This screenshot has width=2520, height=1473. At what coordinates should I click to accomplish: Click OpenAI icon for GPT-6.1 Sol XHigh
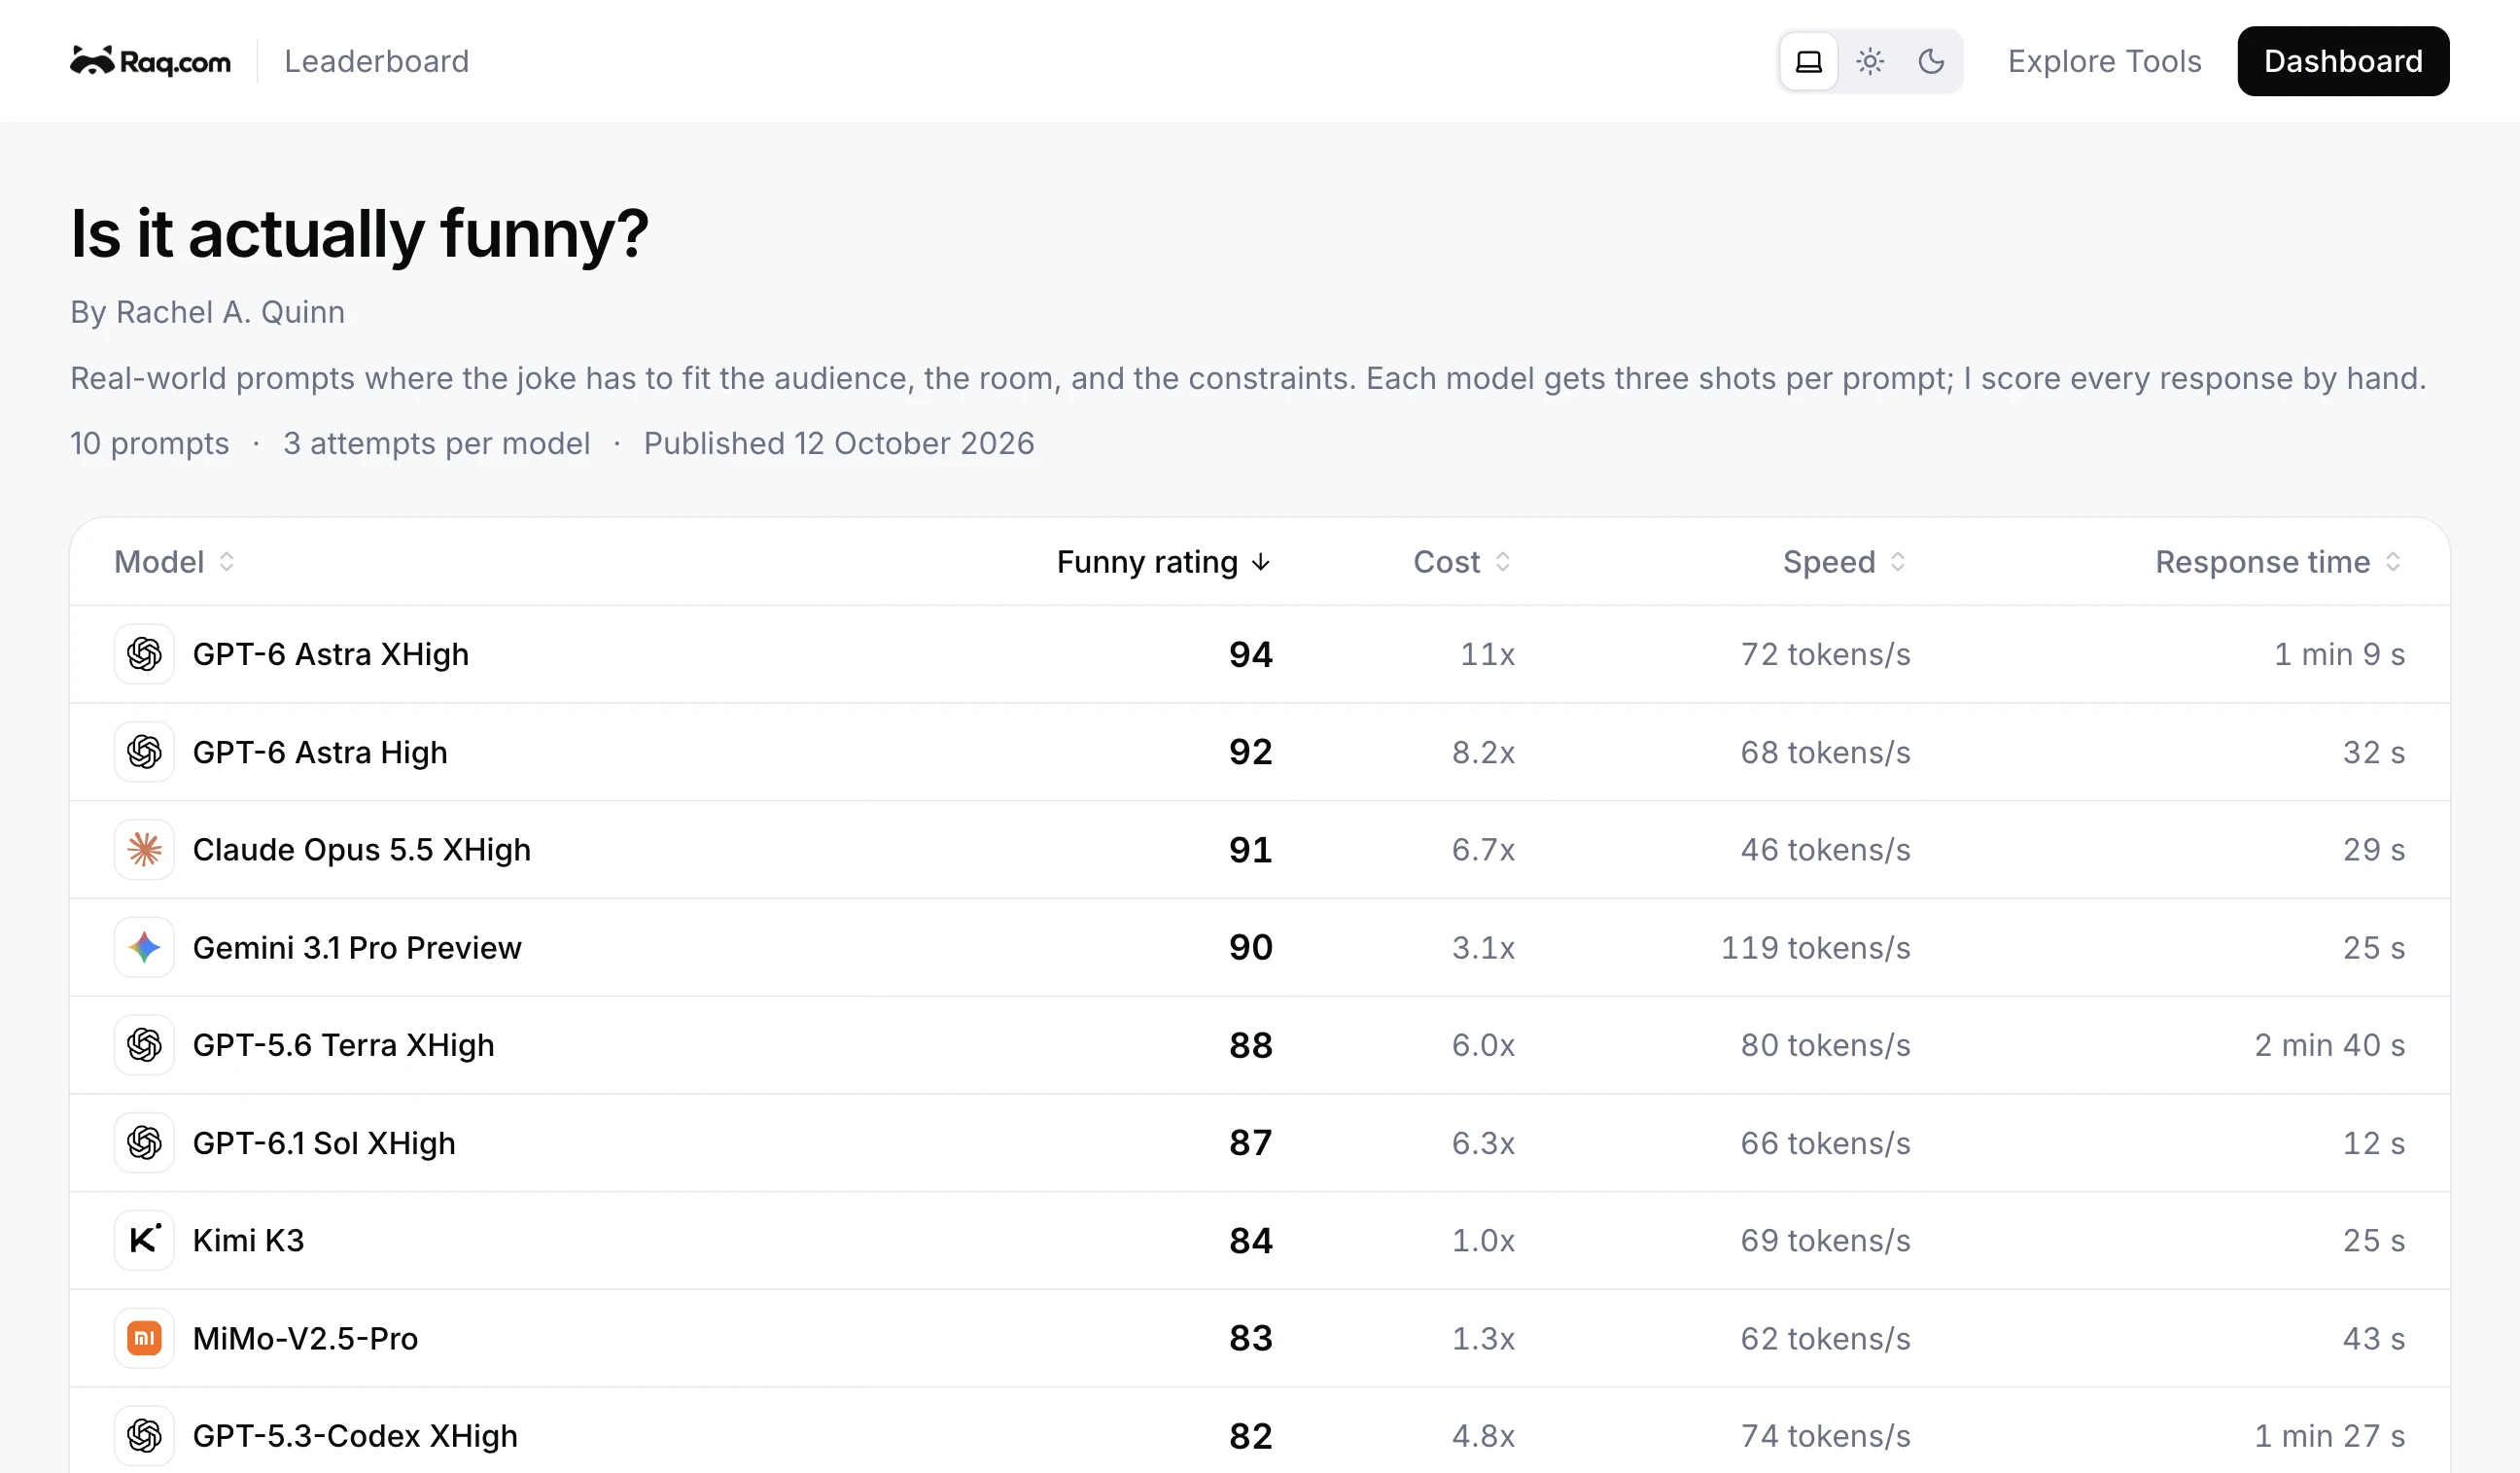pos(144,1143)
